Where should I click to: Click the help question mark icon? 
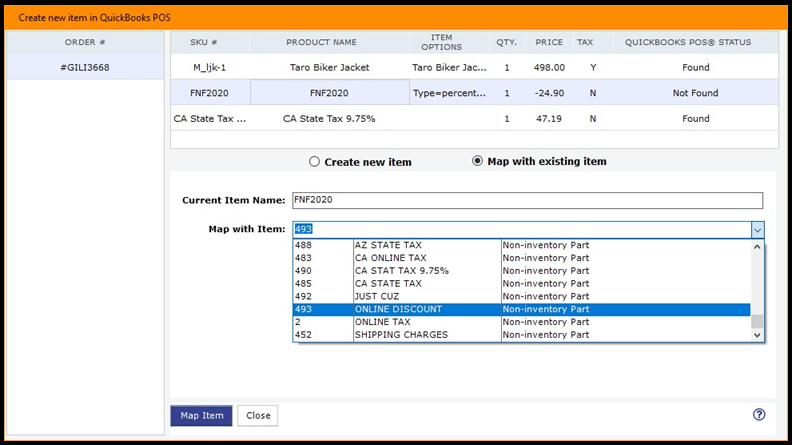[759, 415]
